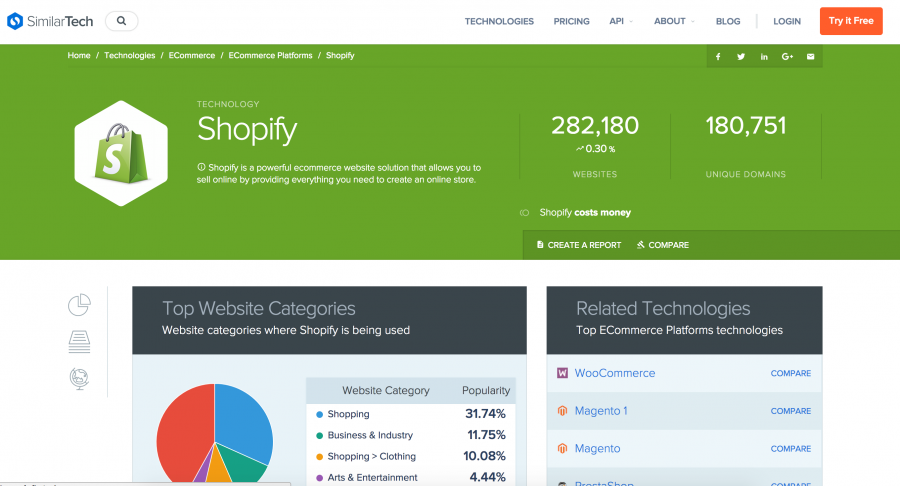Click the orange Shopping > Clothing legend dot
900x486 pixels.
[x=320, y=457]
